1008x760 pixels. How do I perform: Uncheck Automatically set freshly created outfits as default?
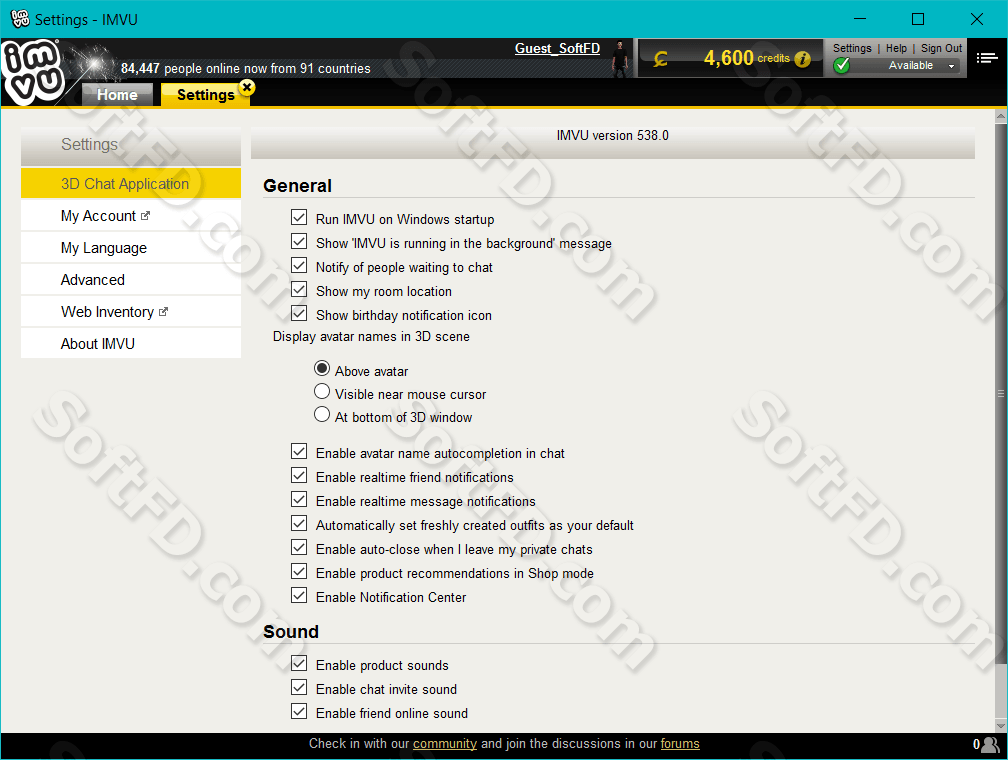tap(299, 523)
